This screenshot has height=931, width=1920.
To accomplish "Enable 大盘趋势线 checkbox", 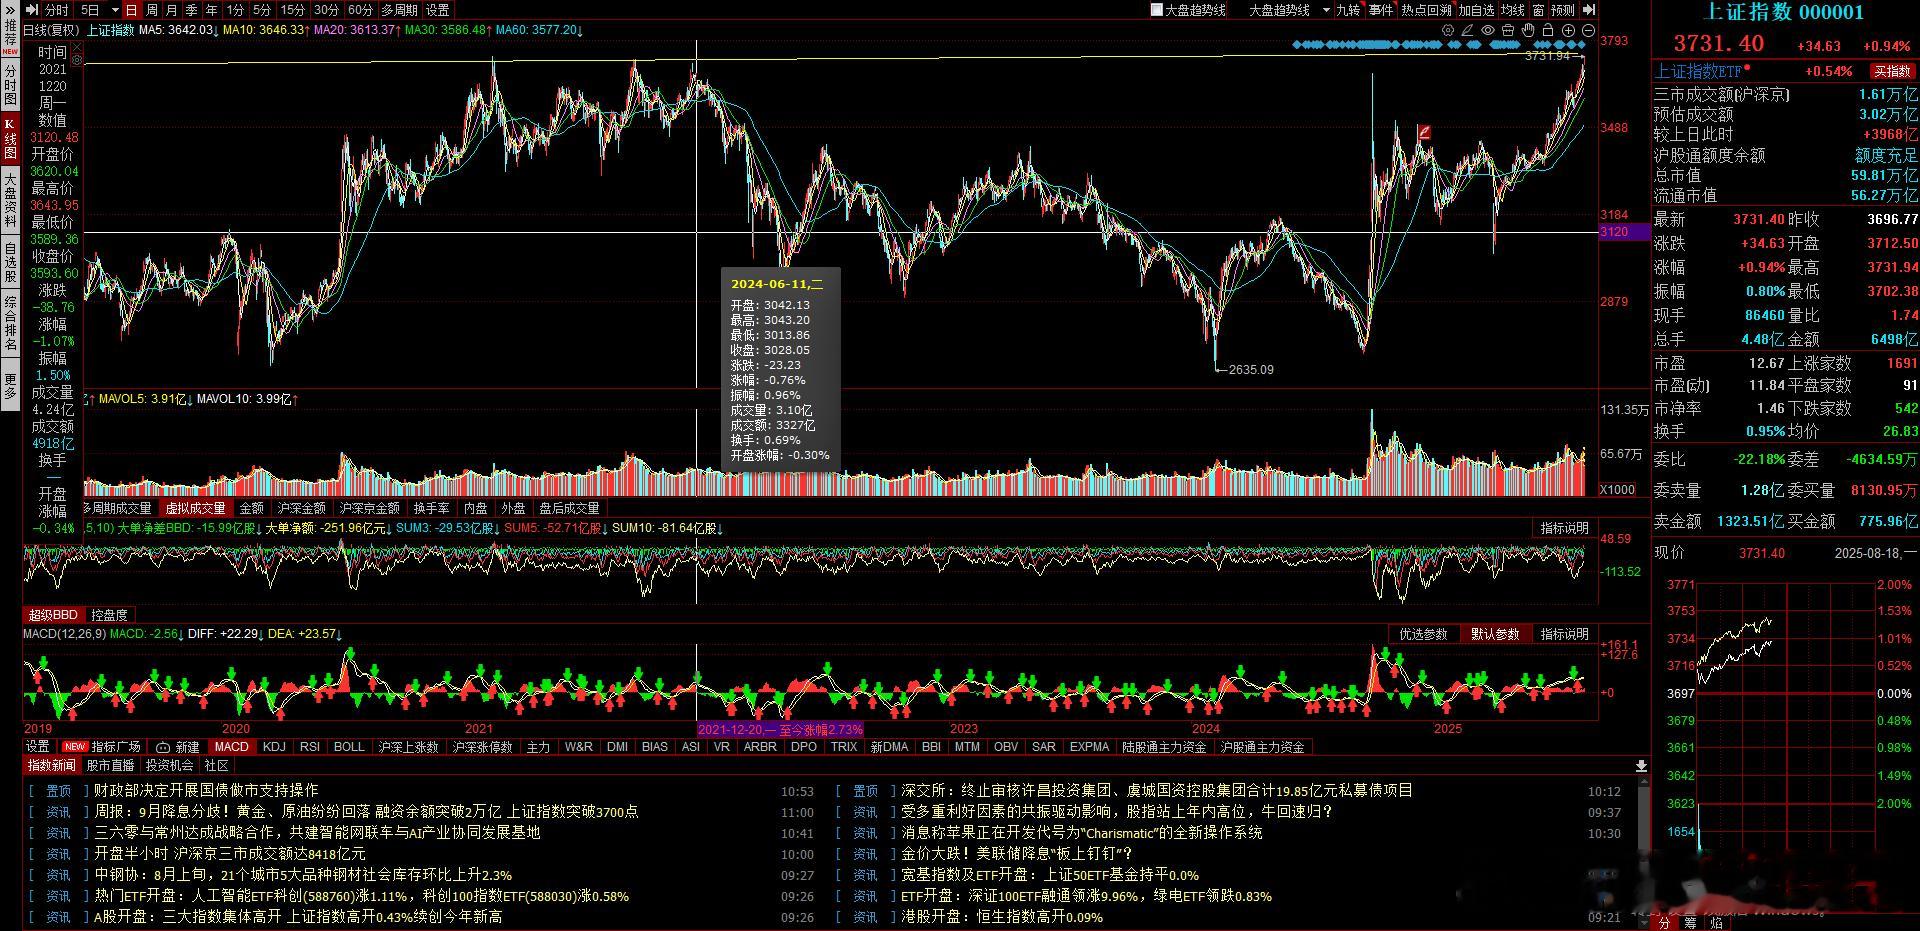I will pos(1157,10).
